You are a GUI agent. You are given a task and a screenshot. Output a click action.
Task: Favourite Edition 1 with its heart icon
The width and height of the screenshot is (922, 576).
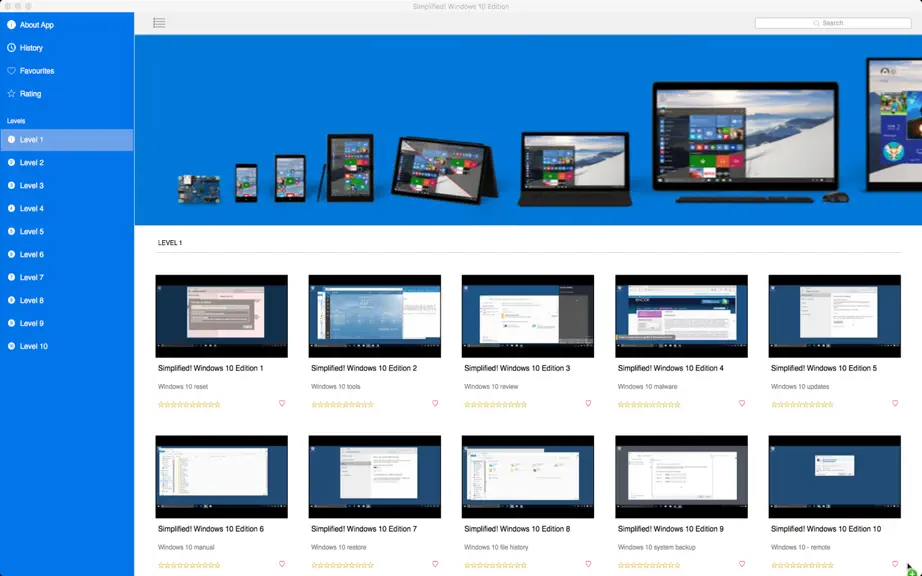click(282, 403)
